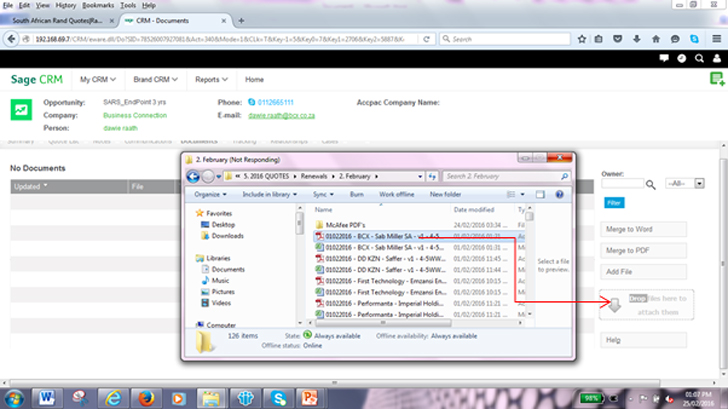The image size is (728, 409).
Task: Open the Explorer address history dropdown arrow
Action: (420, 176)
